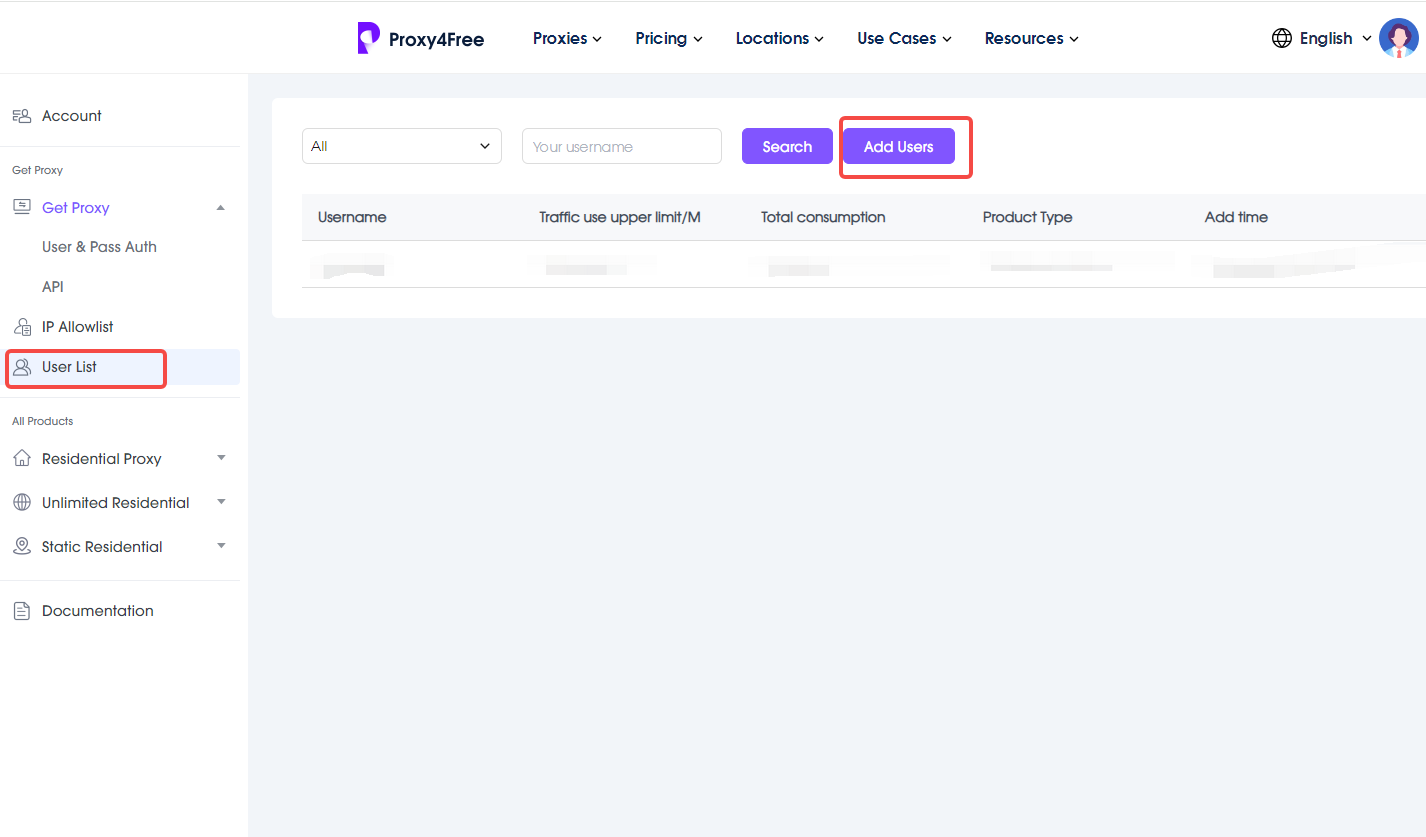1426x837 pixels.
Task: Select the Account icon in the sidebar
Action: click(22, 116)
